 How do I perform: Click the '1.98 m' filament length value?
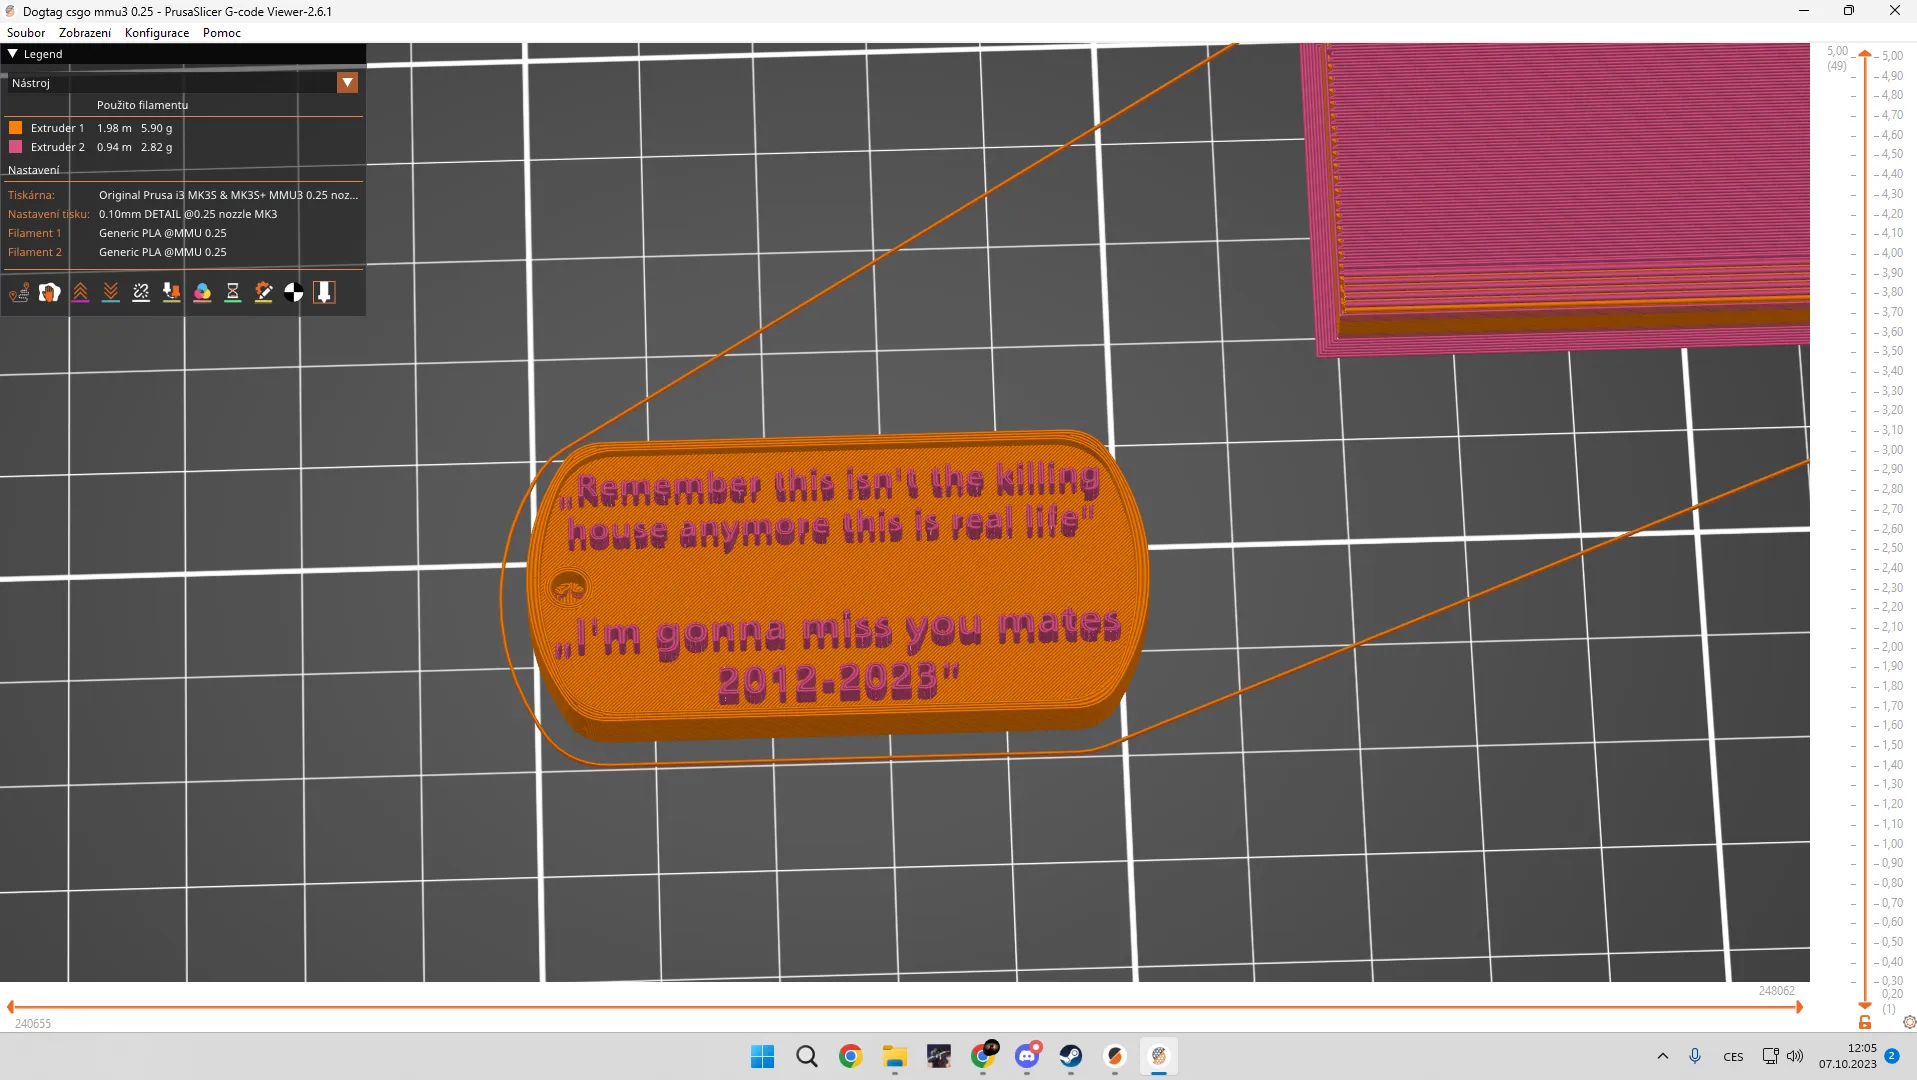pos(114,128)
